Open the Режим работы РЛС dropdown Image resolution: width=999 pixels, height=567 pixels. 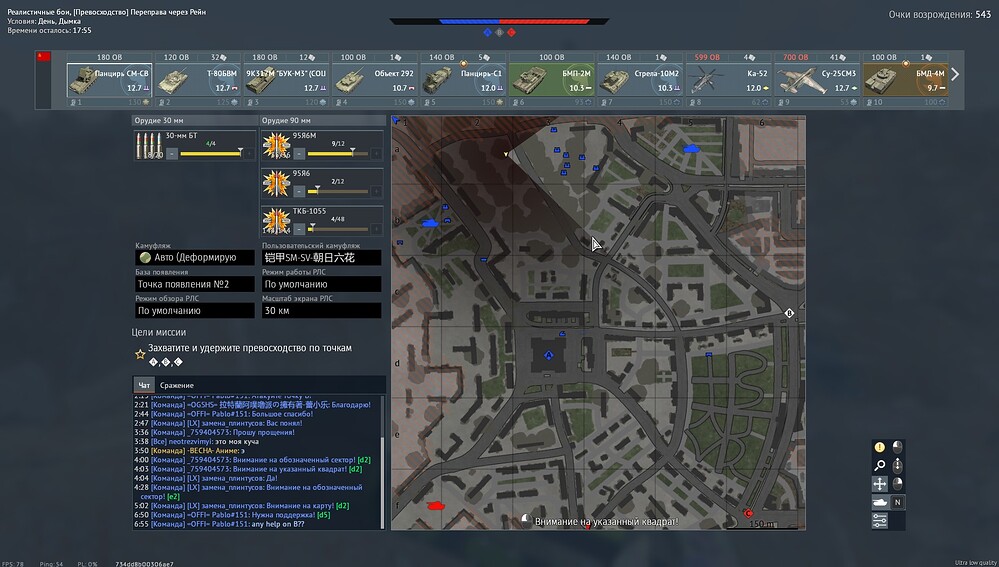(322, 284)
